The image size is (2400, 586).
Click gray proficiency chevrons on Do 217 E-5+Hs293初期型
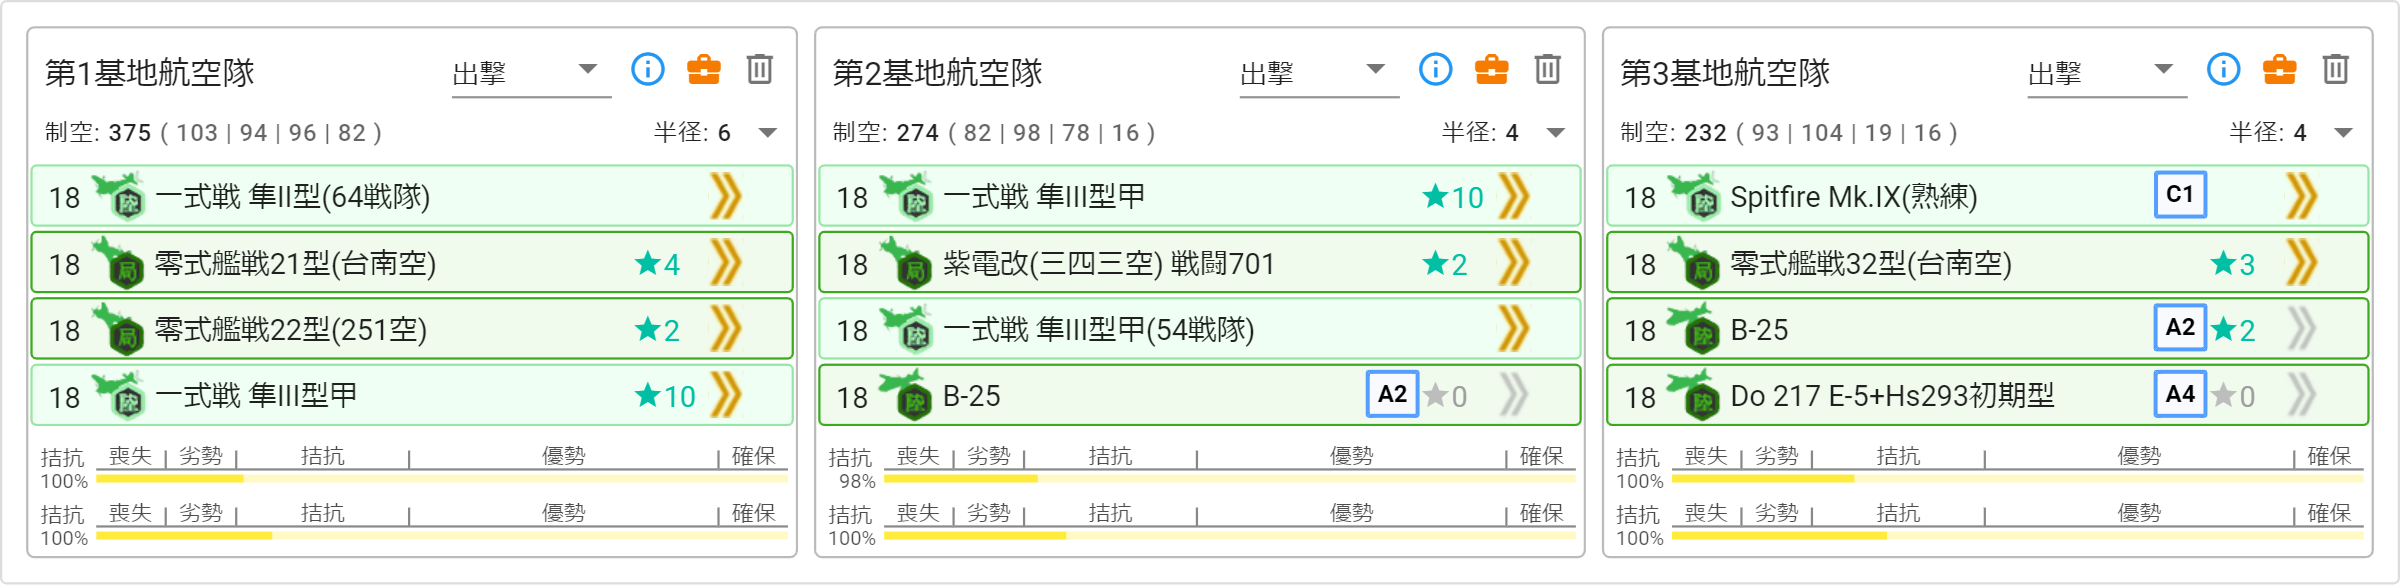point(2302,395)
